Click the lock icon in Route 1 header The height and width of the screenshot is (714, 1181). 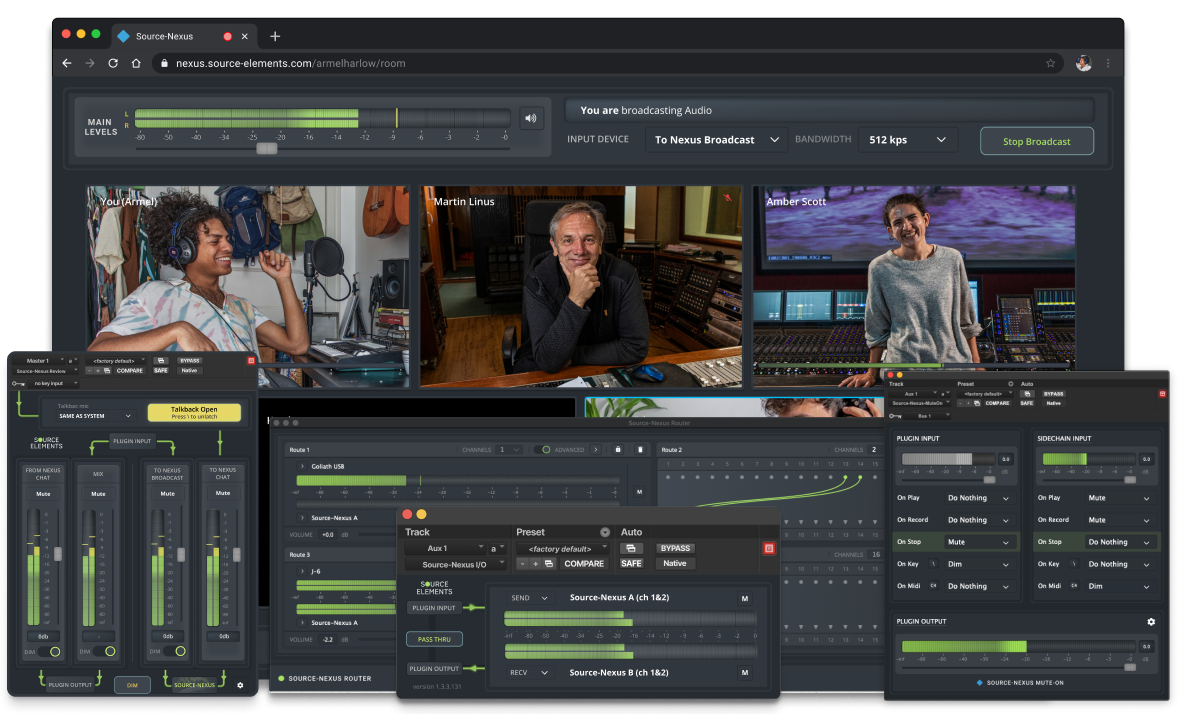pyautogui.click(x=618, y=450)
